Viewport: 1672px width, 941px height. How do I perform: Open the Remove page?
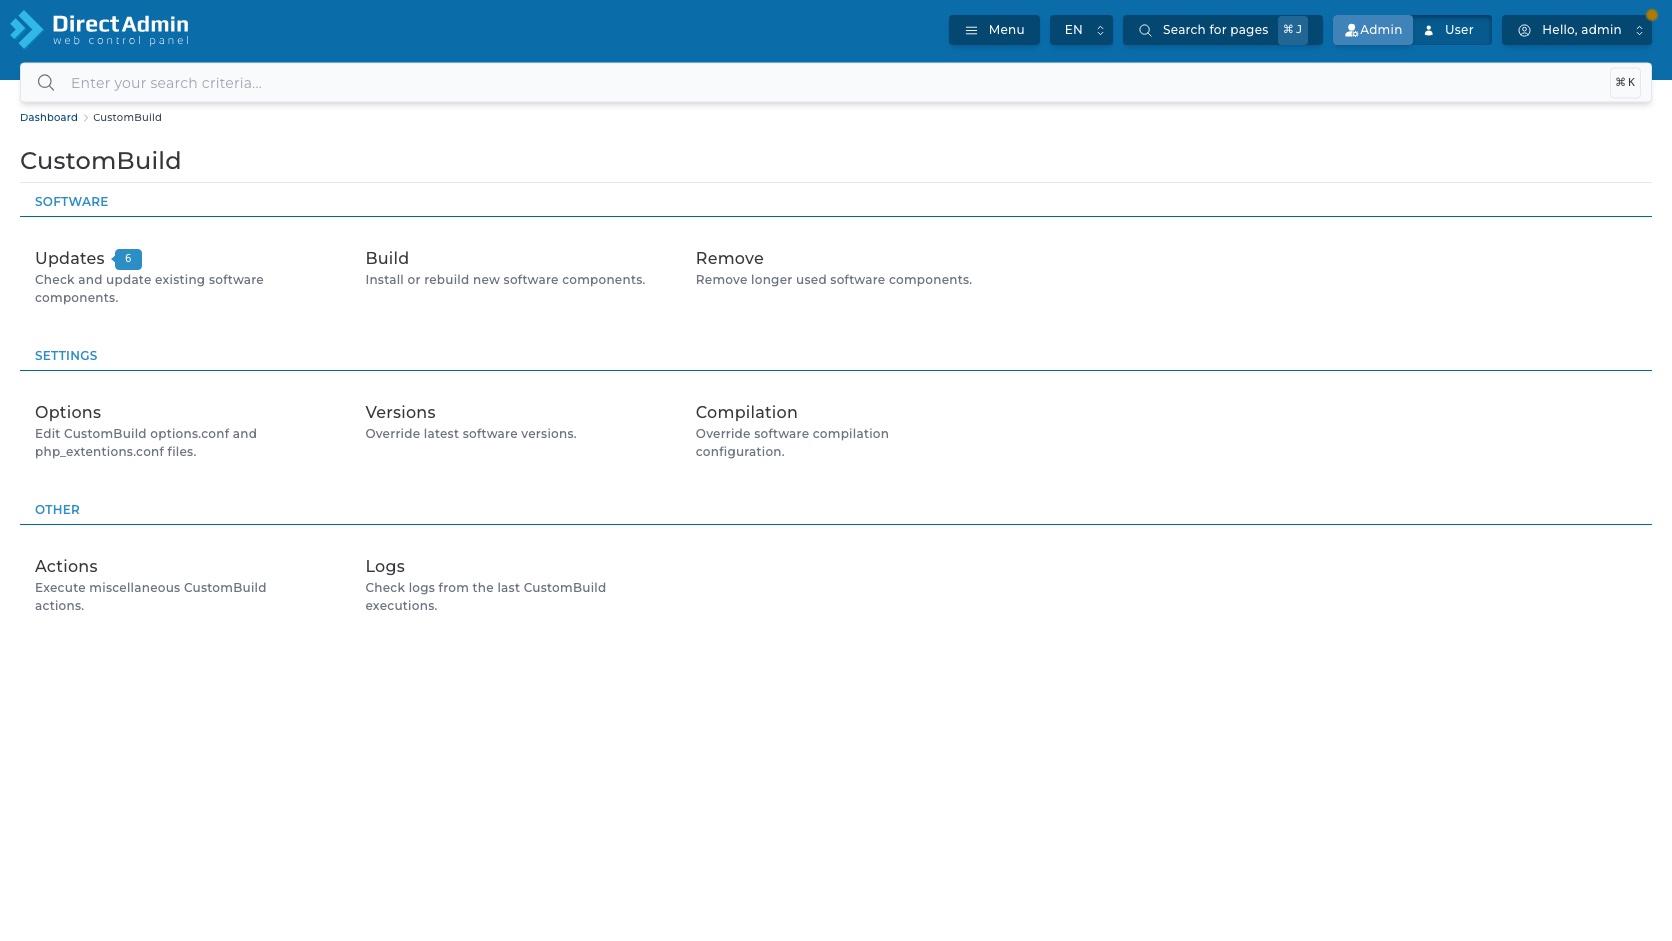click(x=730, y=258)
